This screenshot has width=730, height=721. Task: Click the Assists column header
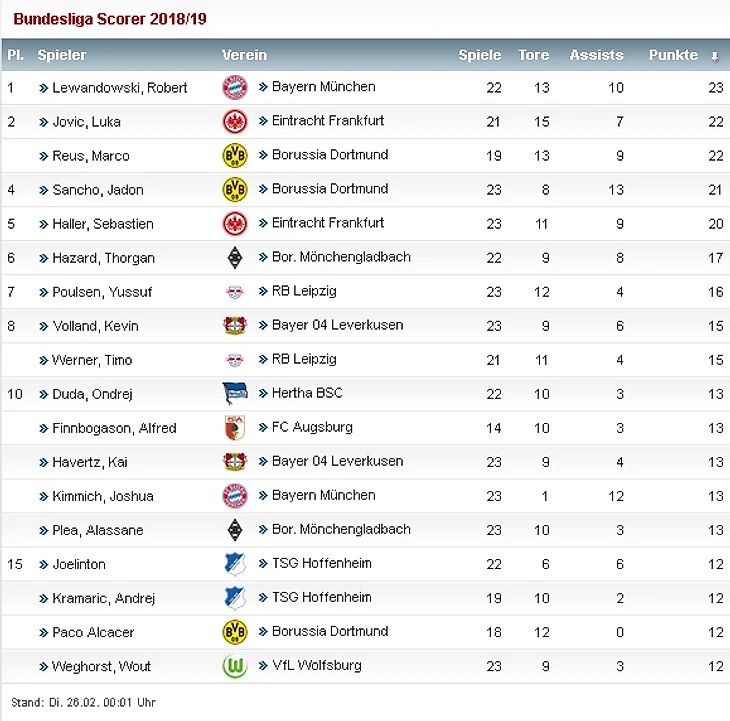tap(596, 55)
